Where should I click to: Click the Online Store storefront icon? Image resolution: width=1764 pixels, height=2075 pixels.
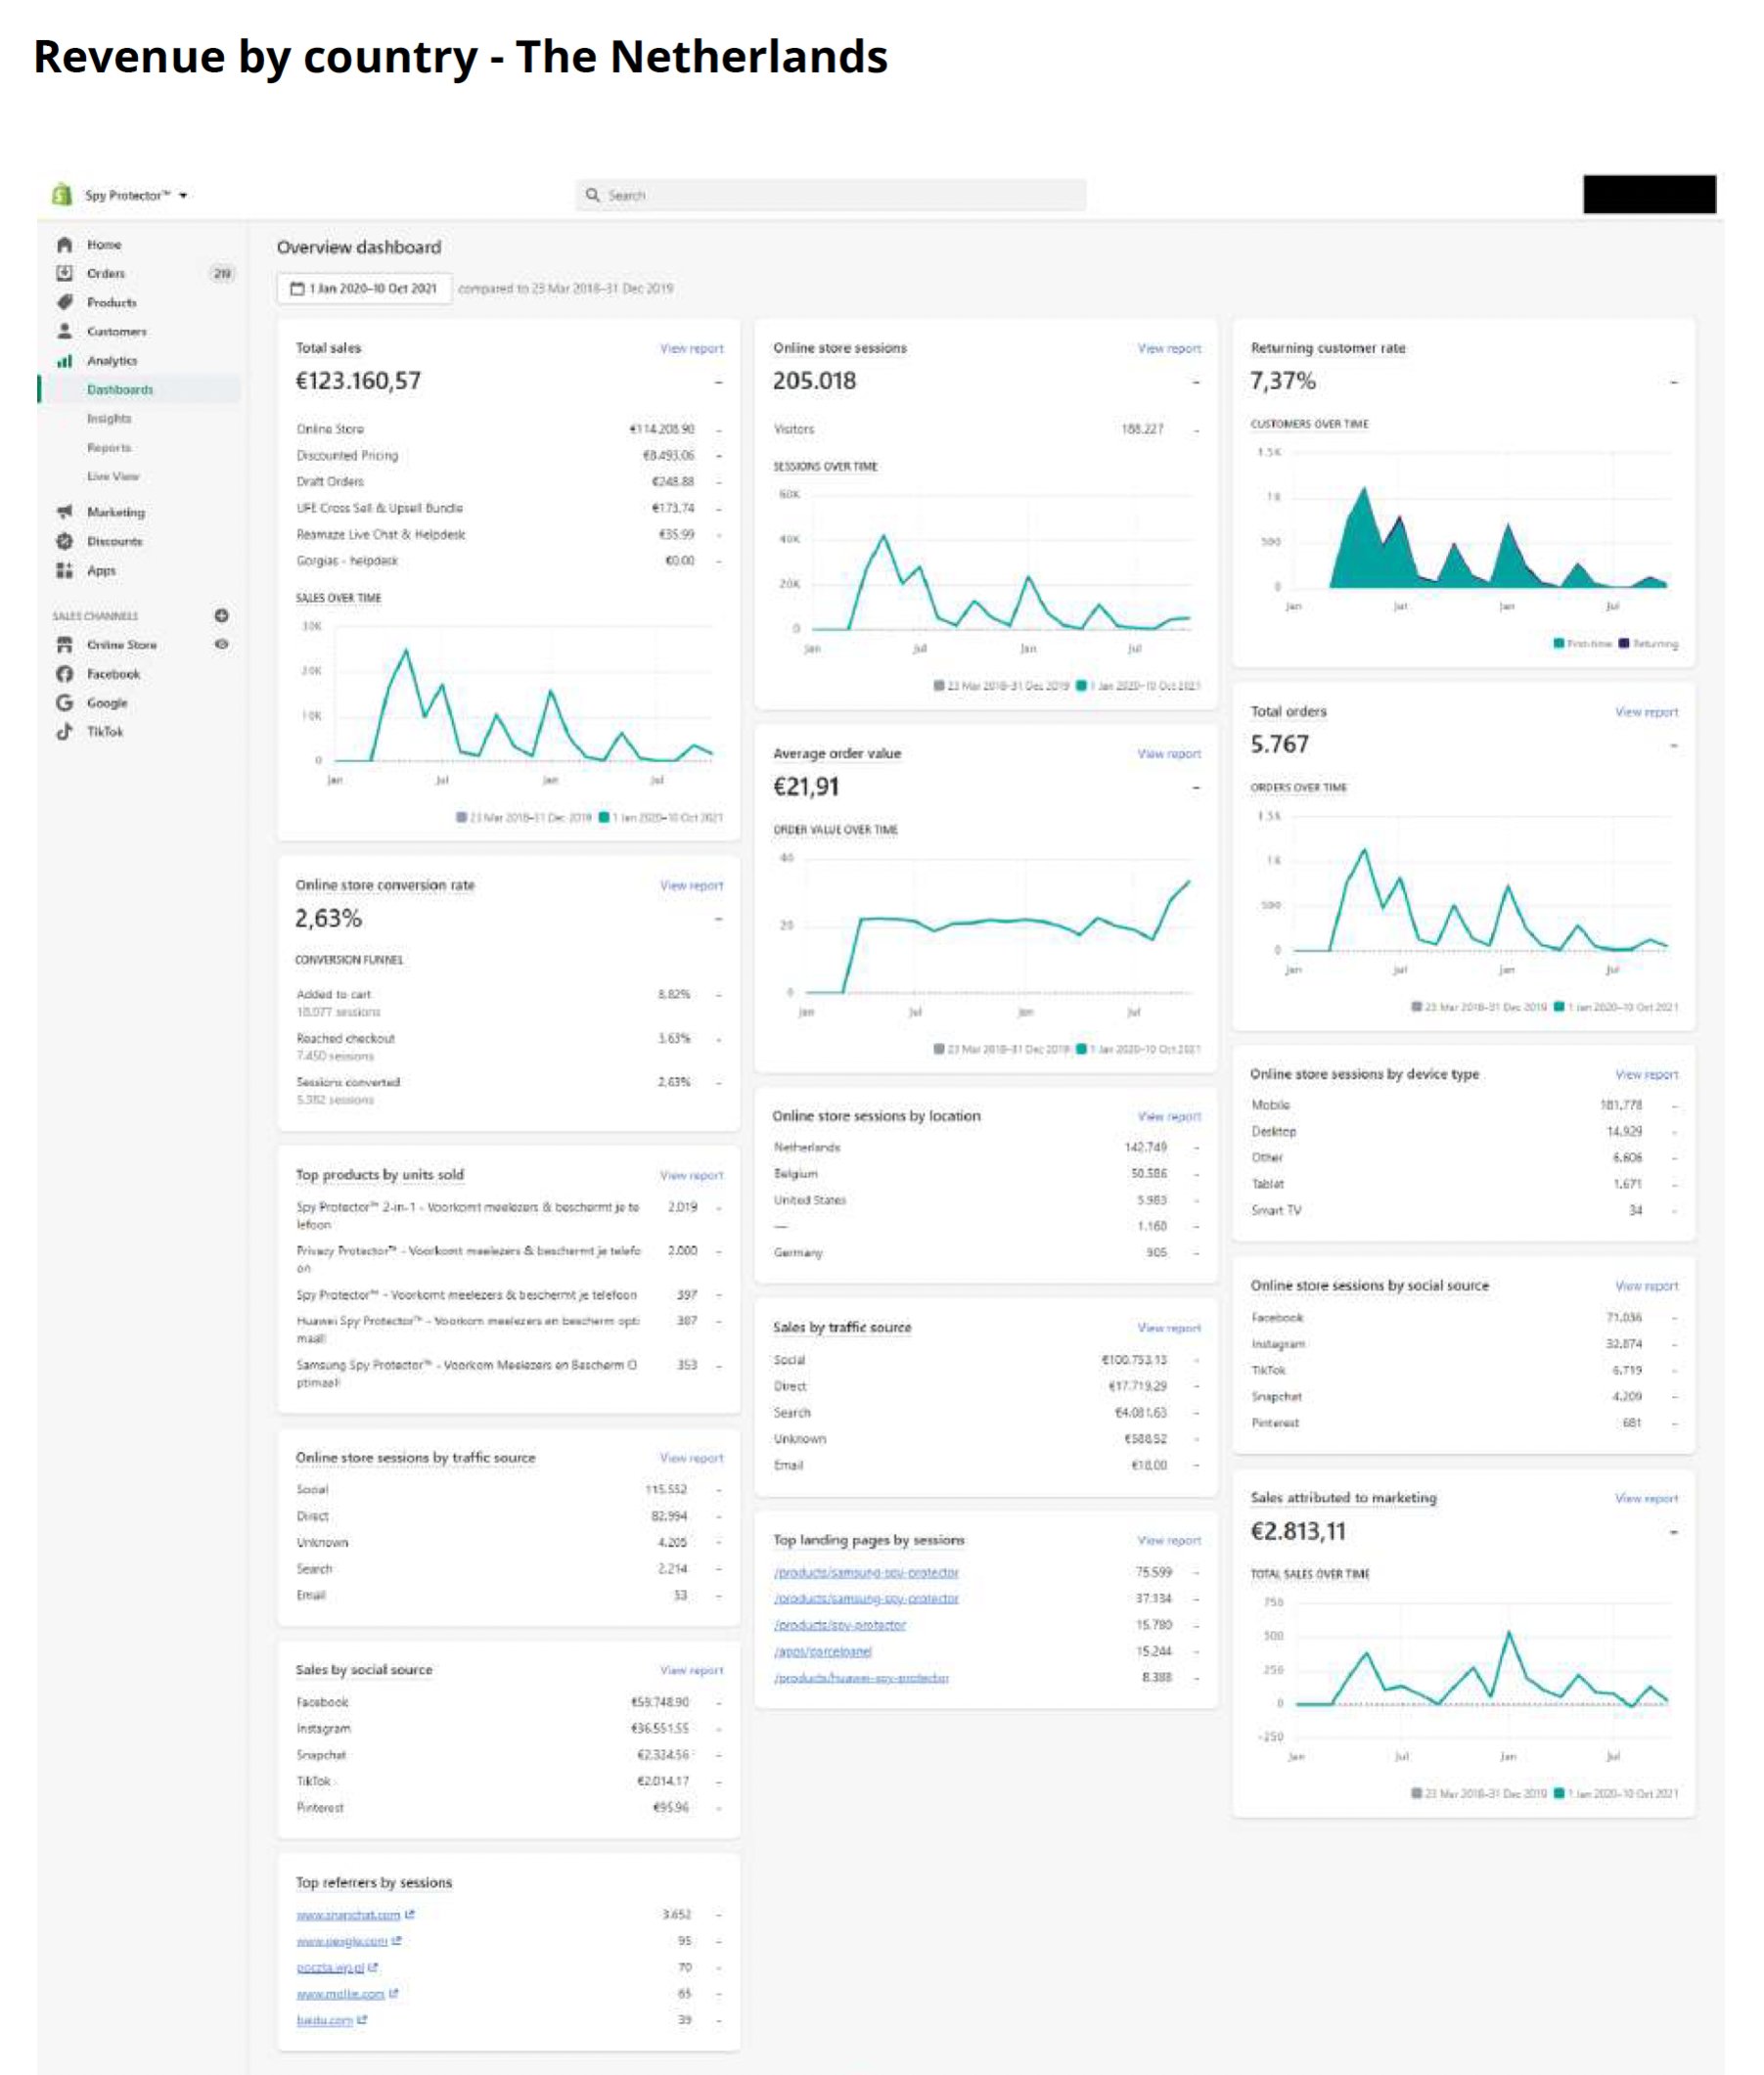coord(65,645)
